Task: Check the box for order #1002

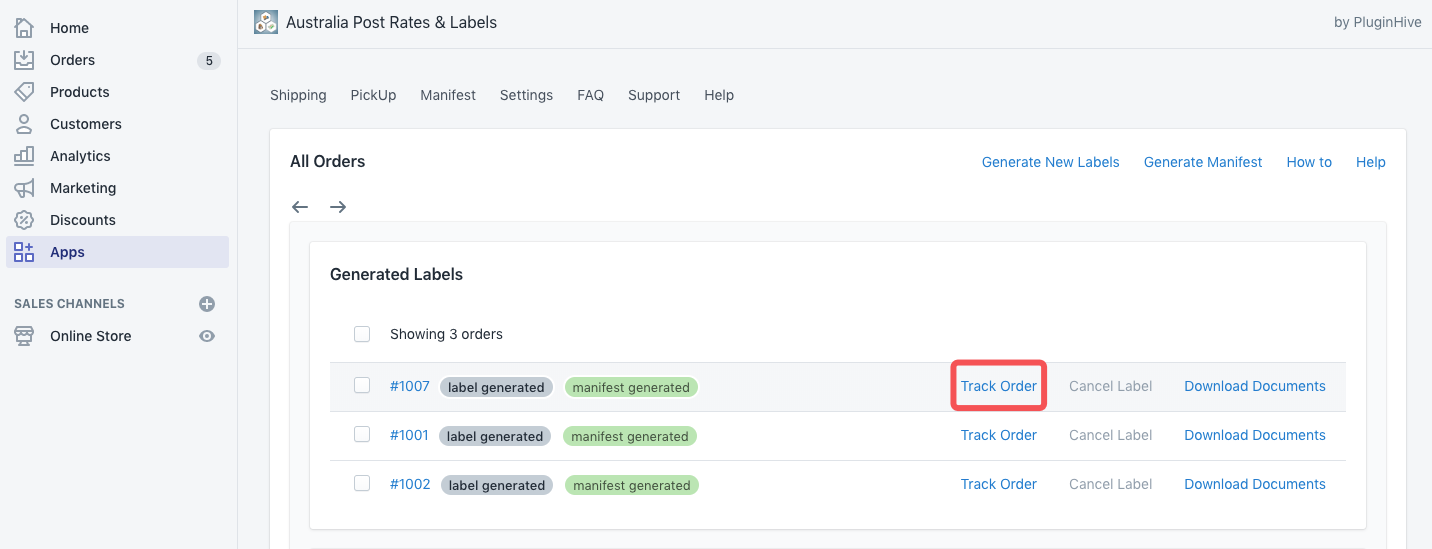Action: (362, 483)
